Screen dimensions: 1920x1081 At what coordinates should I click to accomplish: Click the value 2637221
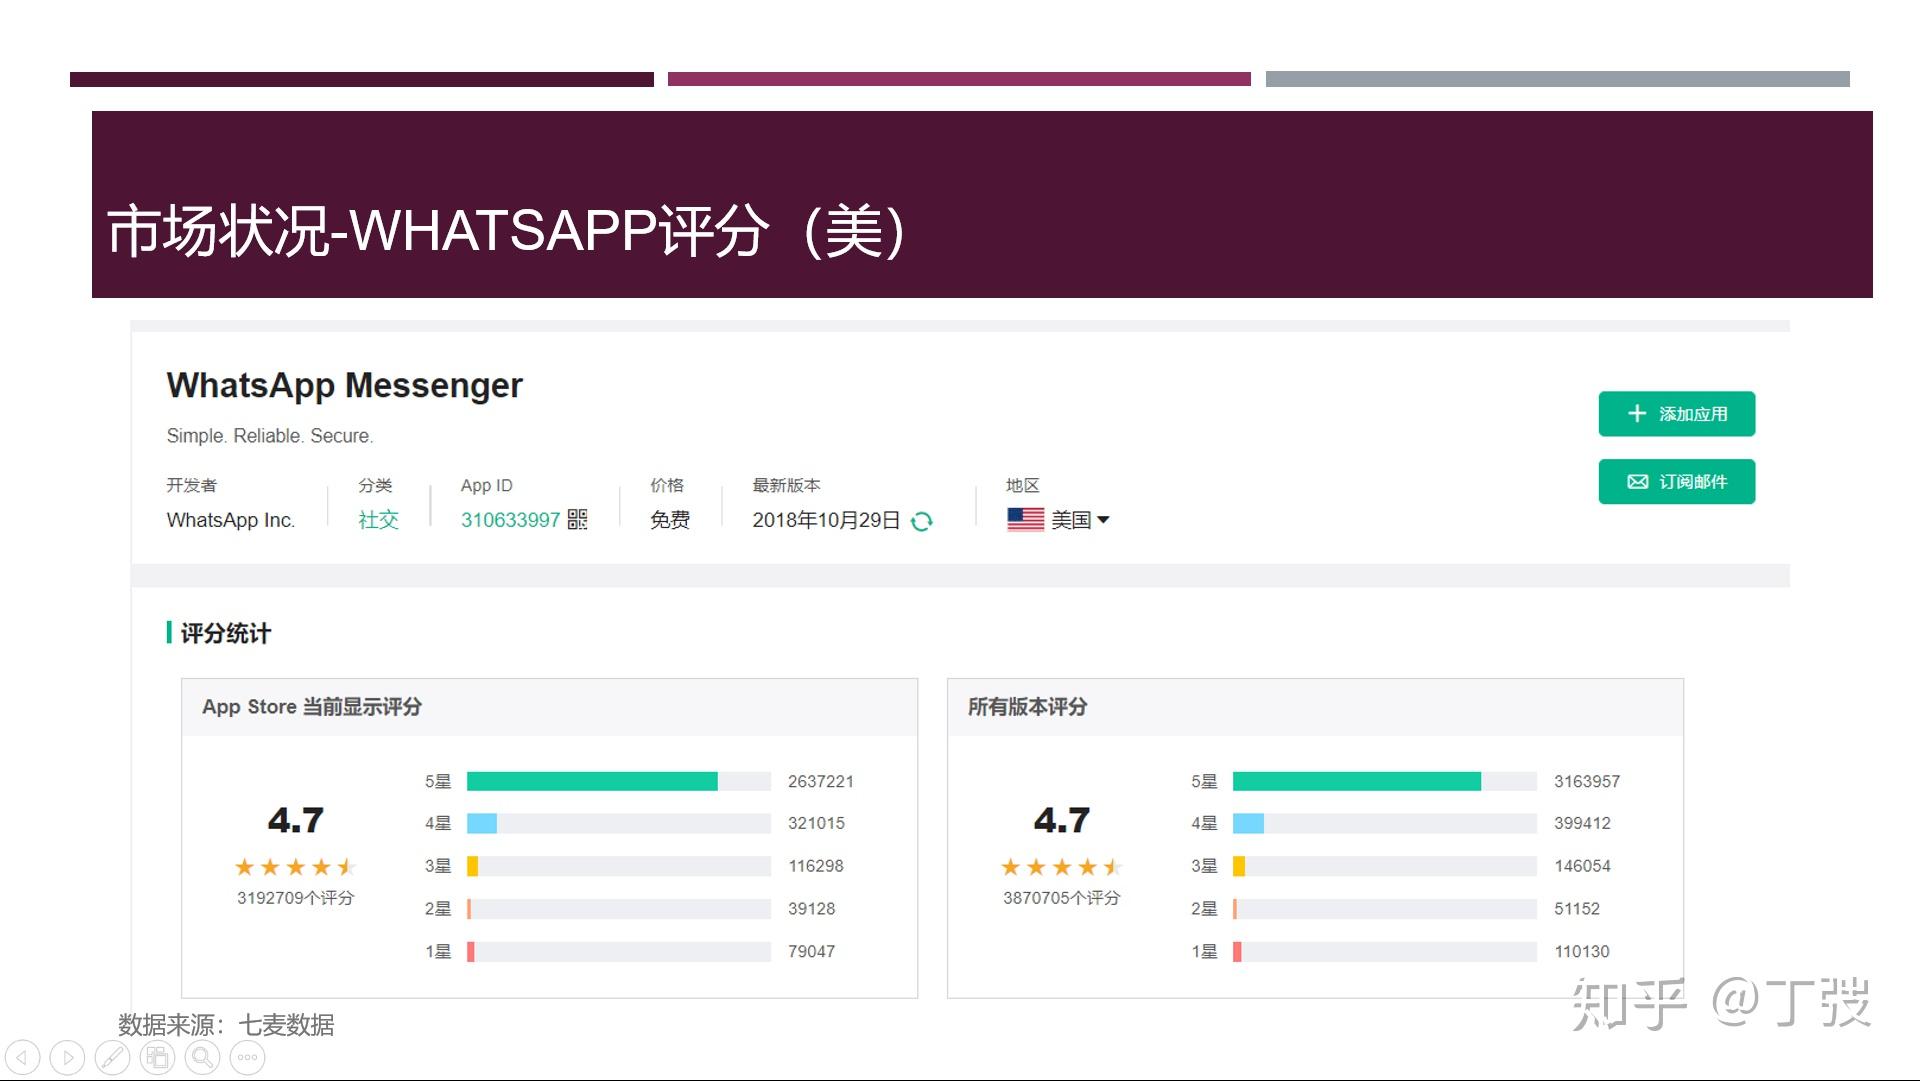pos(820,781)
